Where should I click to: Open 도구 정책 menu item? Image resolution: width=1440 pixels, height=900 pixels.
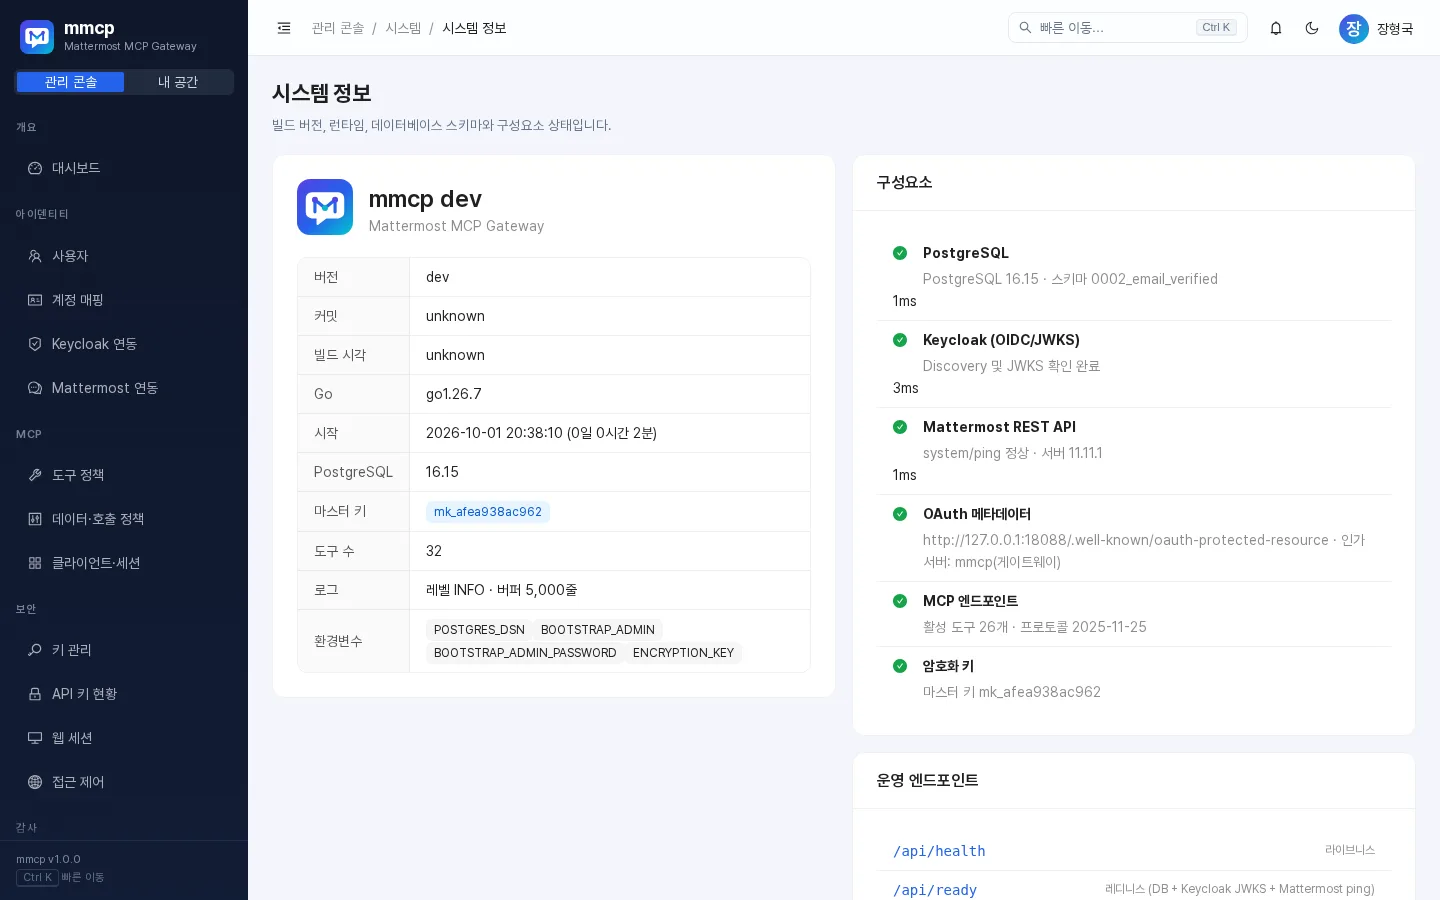(124, 475)
